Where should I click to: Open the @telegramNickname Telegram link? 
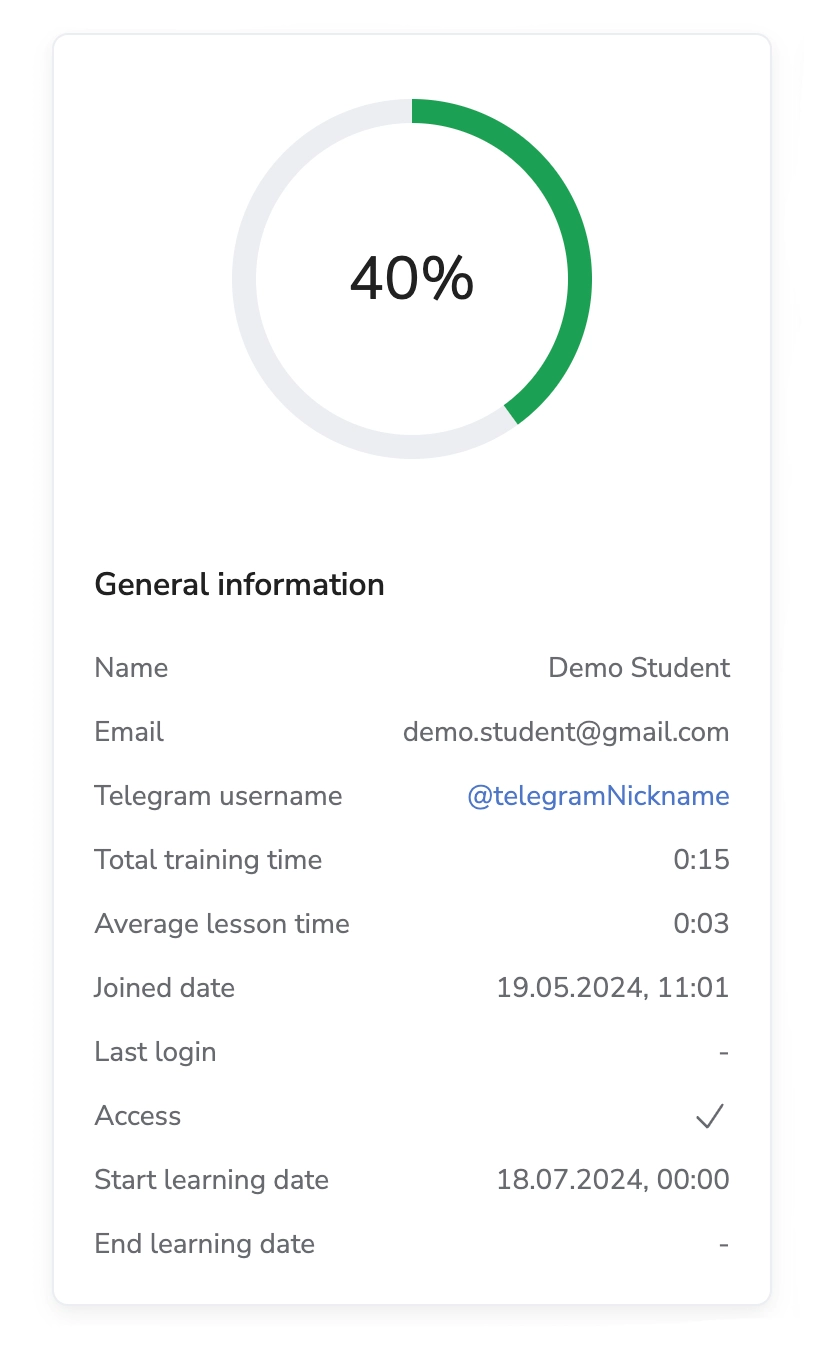pyautogui.click(x=598, y=796)
